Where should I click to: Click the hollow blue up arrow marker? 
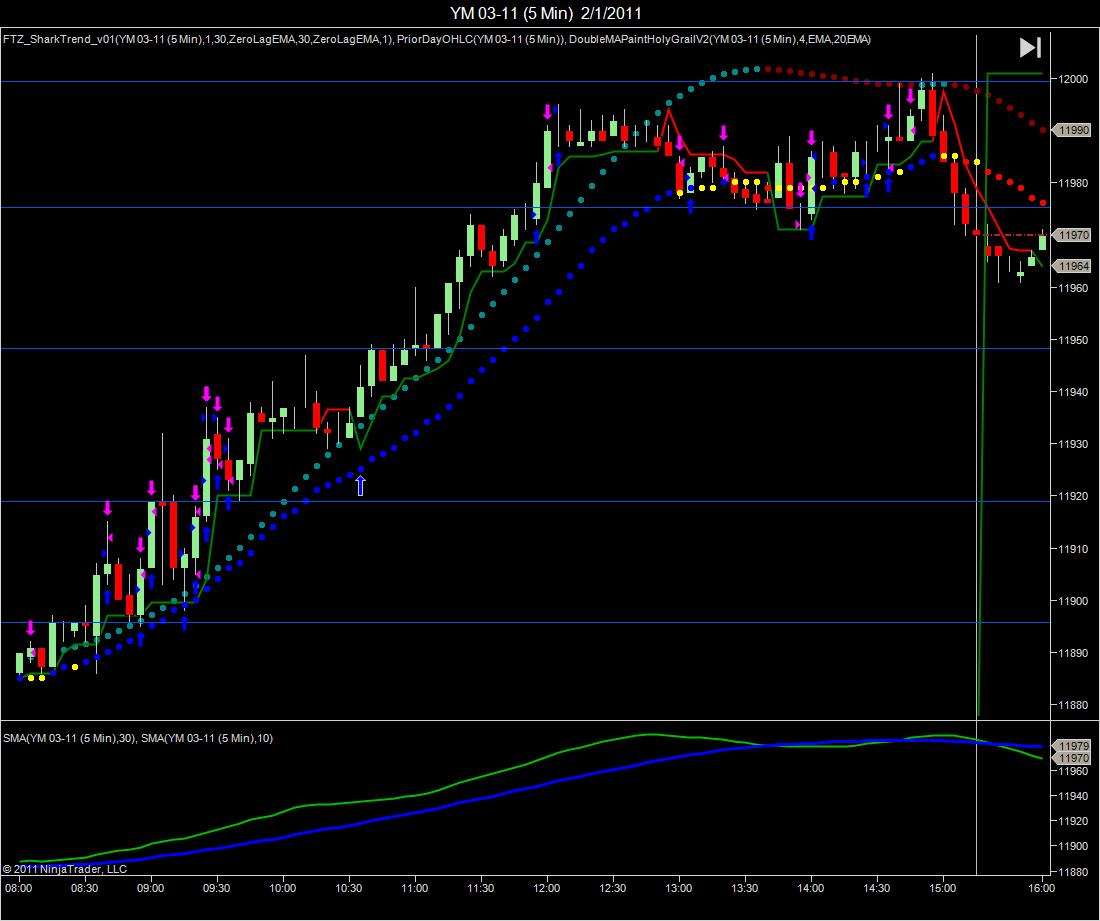[x=361, y=485]
